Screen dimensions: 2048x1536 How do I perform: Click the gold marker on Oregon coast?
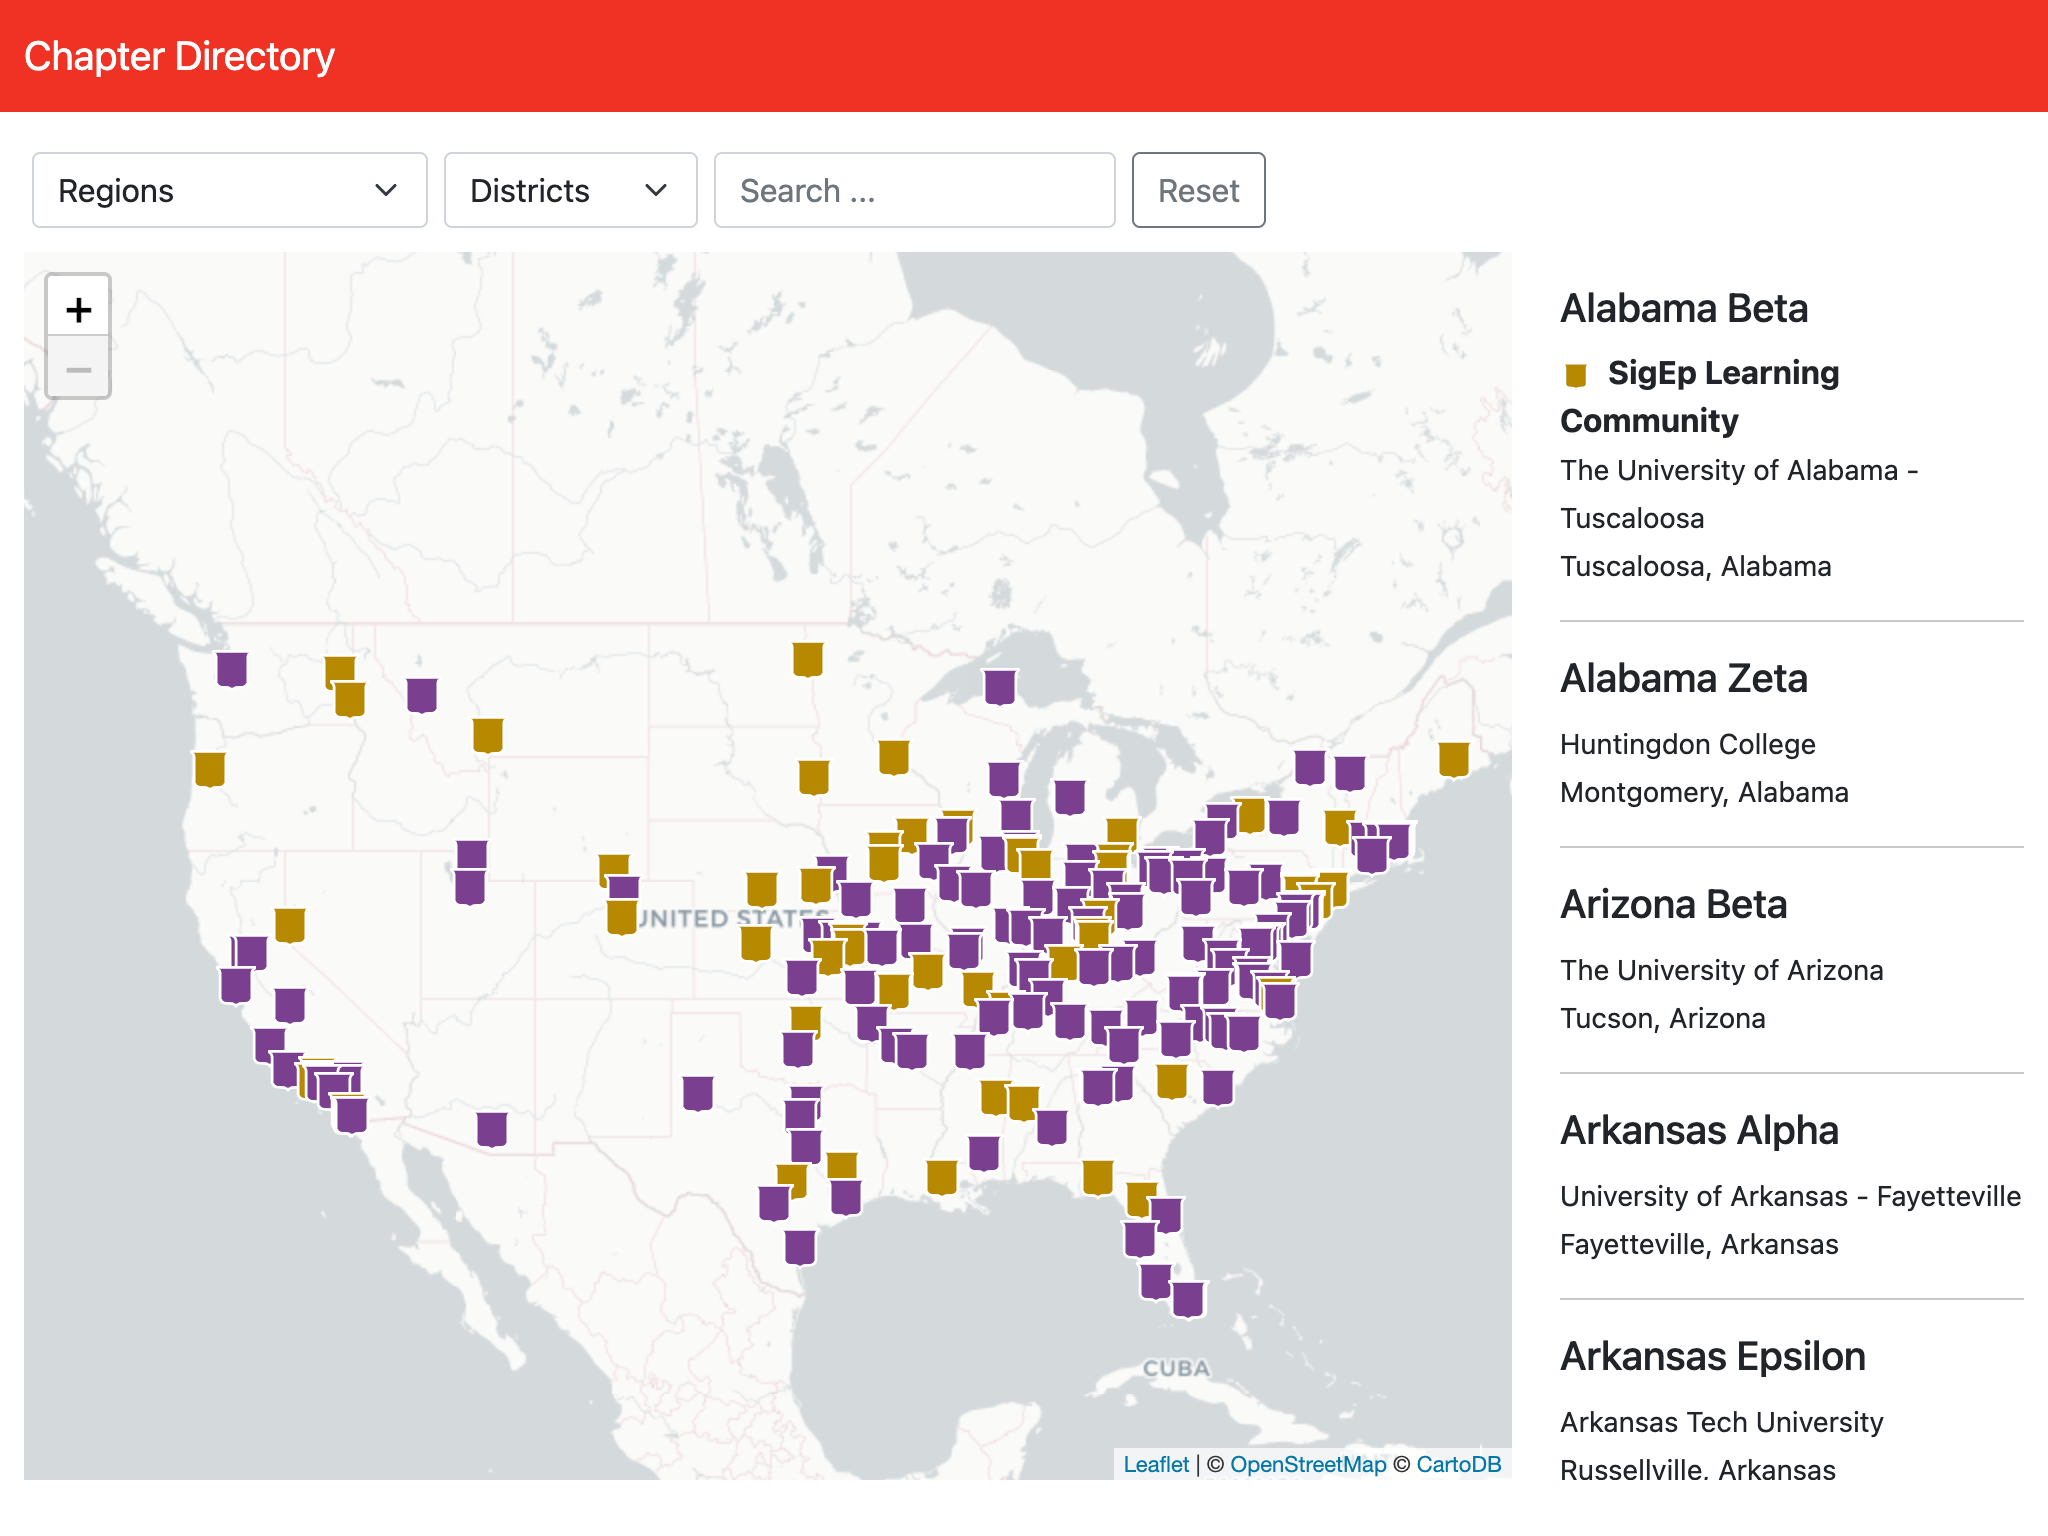(x=210, y=769)
